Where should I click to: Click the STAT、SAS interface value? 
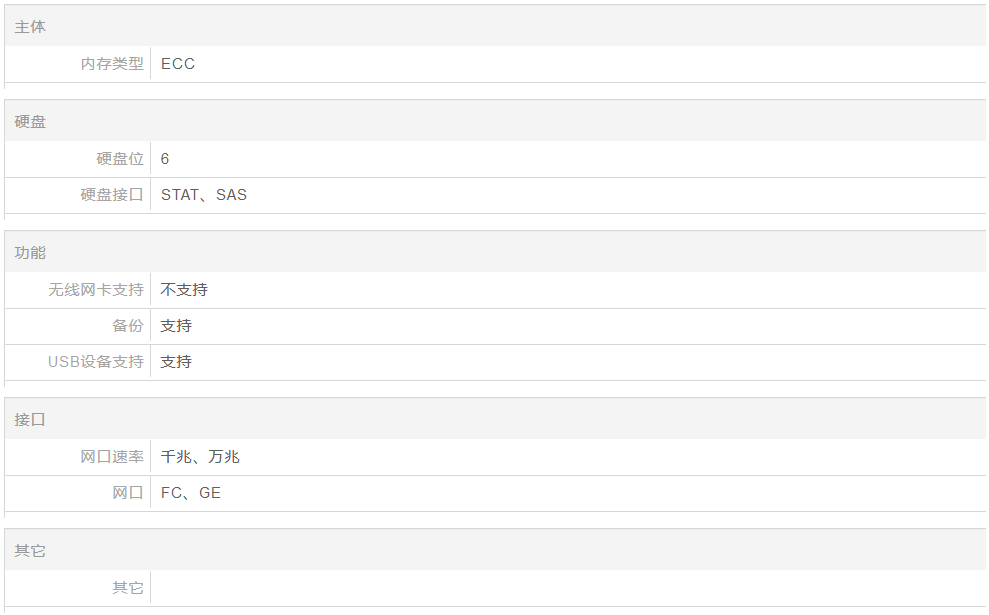pos(204,194)
